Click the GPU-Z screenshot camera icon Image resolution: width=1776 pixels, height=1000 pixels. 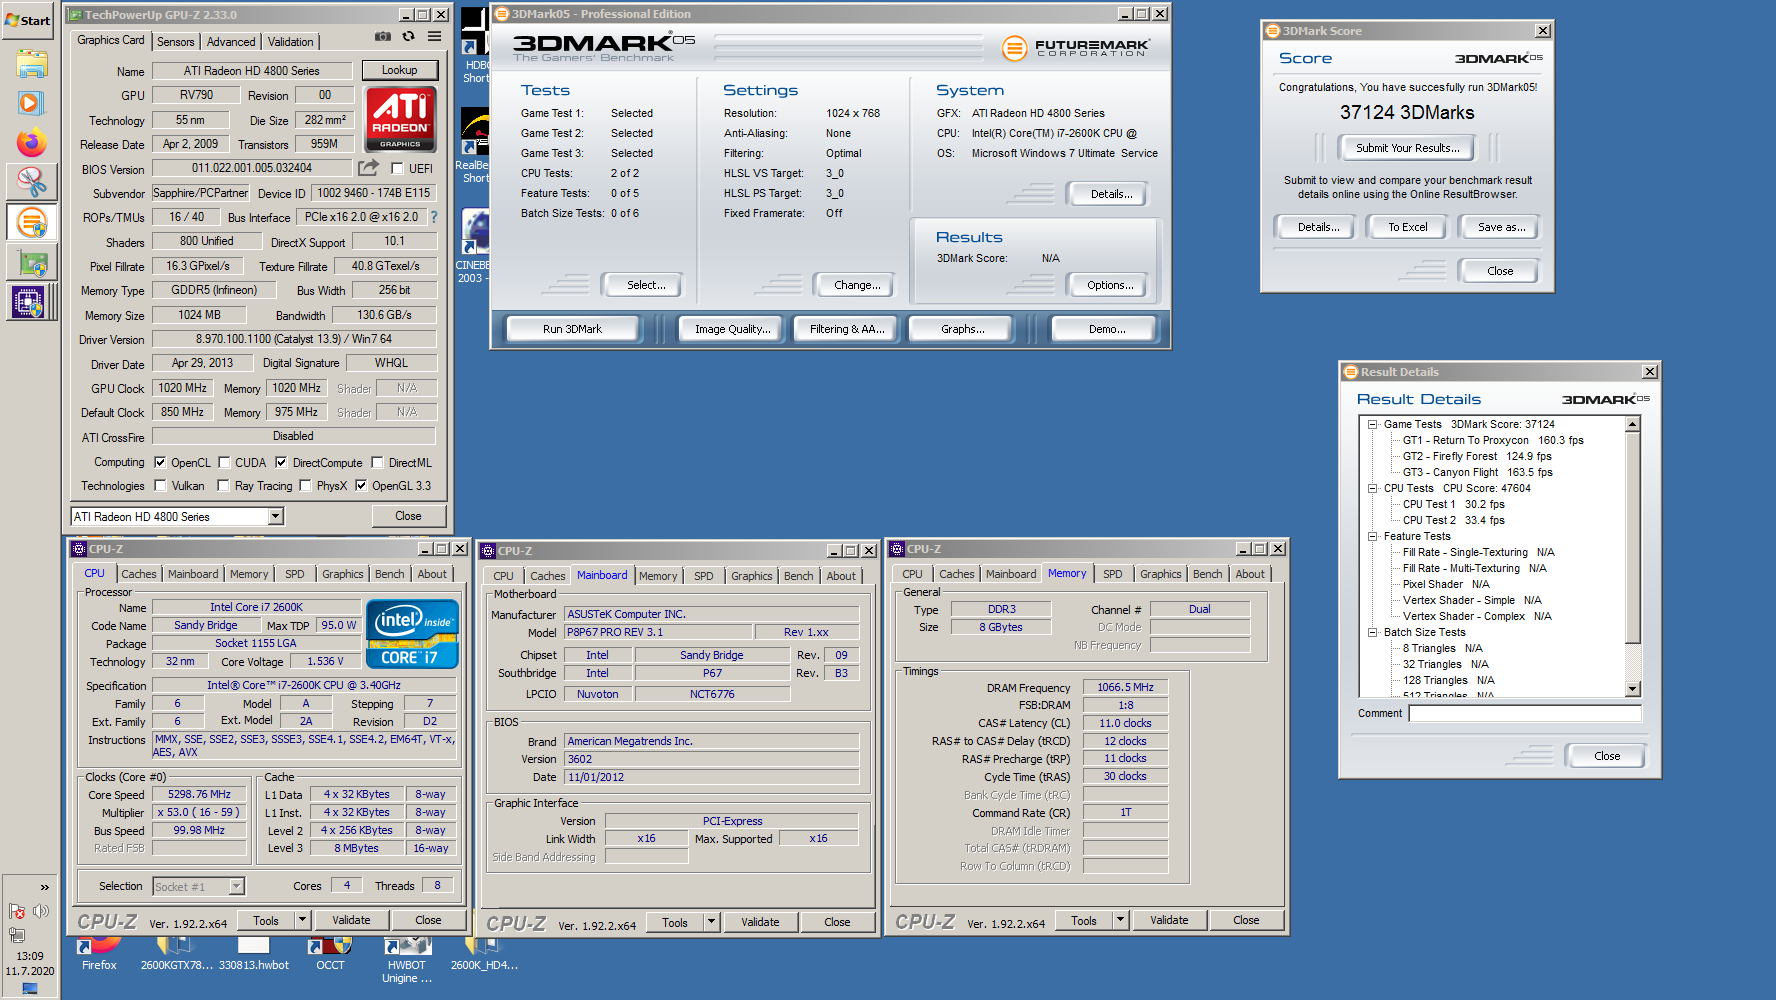click(x=383, y=36)
